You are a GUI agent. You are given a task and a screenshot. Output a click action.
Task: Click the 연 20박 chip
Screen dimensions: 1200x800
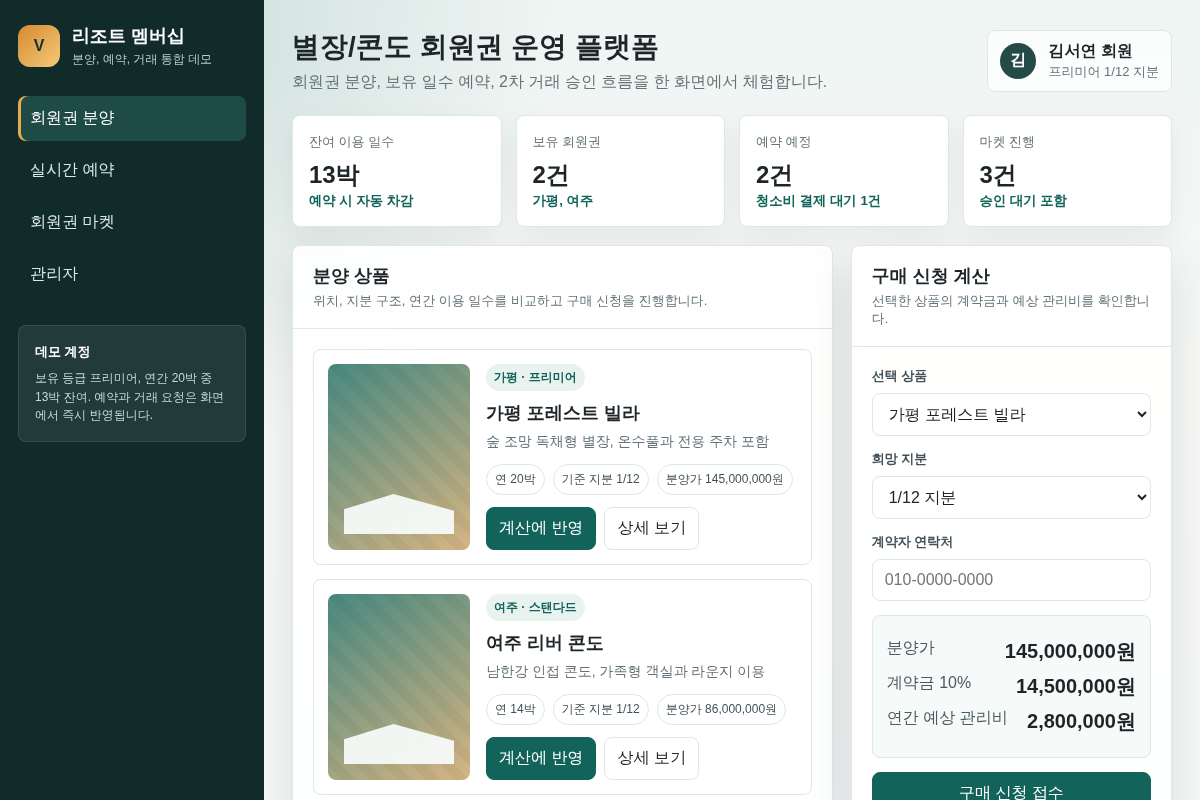[x=515, y=479]
